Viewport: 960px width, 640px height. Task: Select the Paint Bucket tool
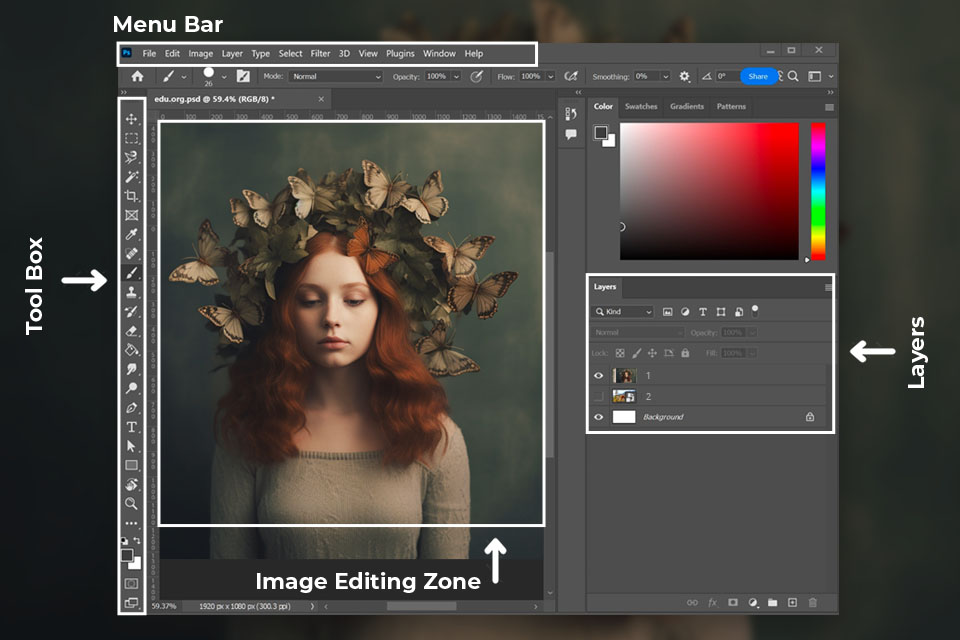131,350
